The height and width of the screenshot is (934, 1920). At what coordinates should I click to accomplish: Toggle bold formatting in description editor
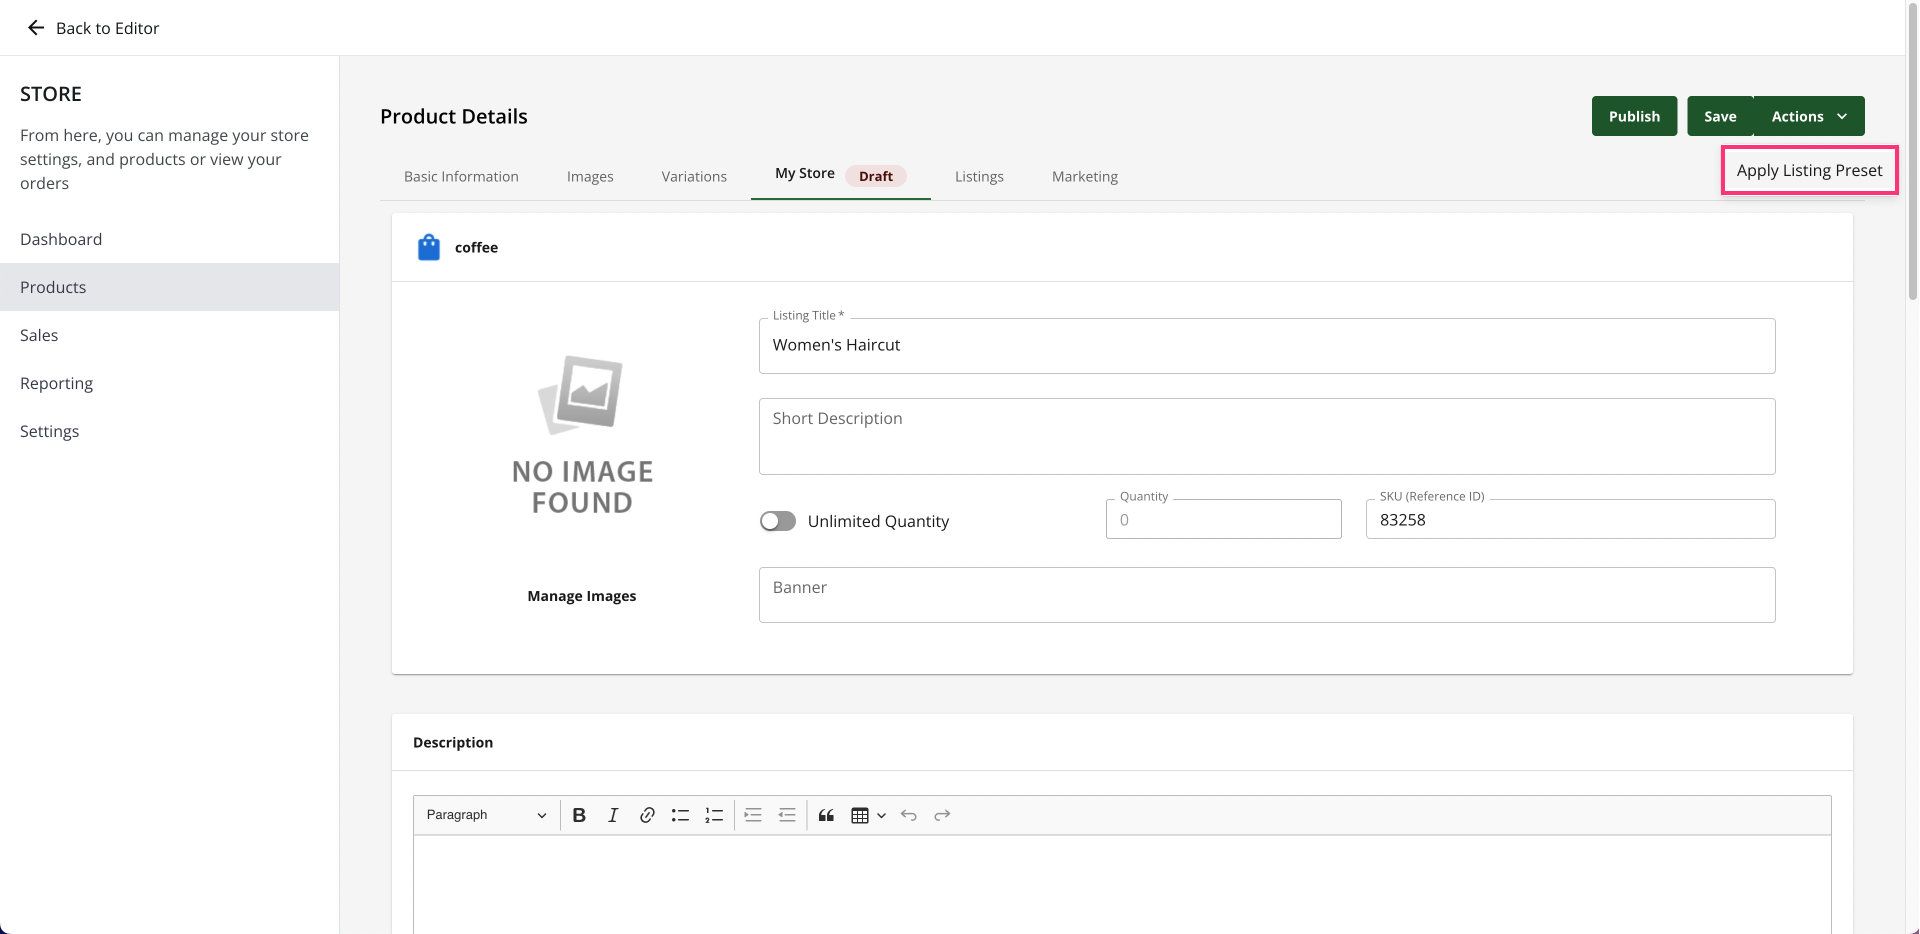click(x=579, y=815)
